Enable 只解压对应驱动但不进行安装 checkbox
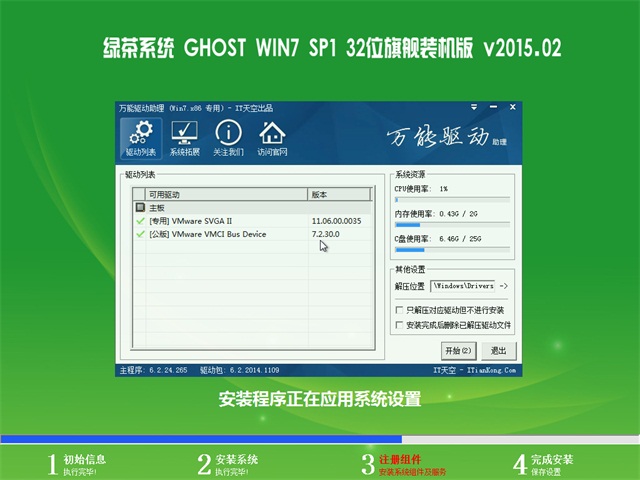640x480 pixels. [400, 312]
